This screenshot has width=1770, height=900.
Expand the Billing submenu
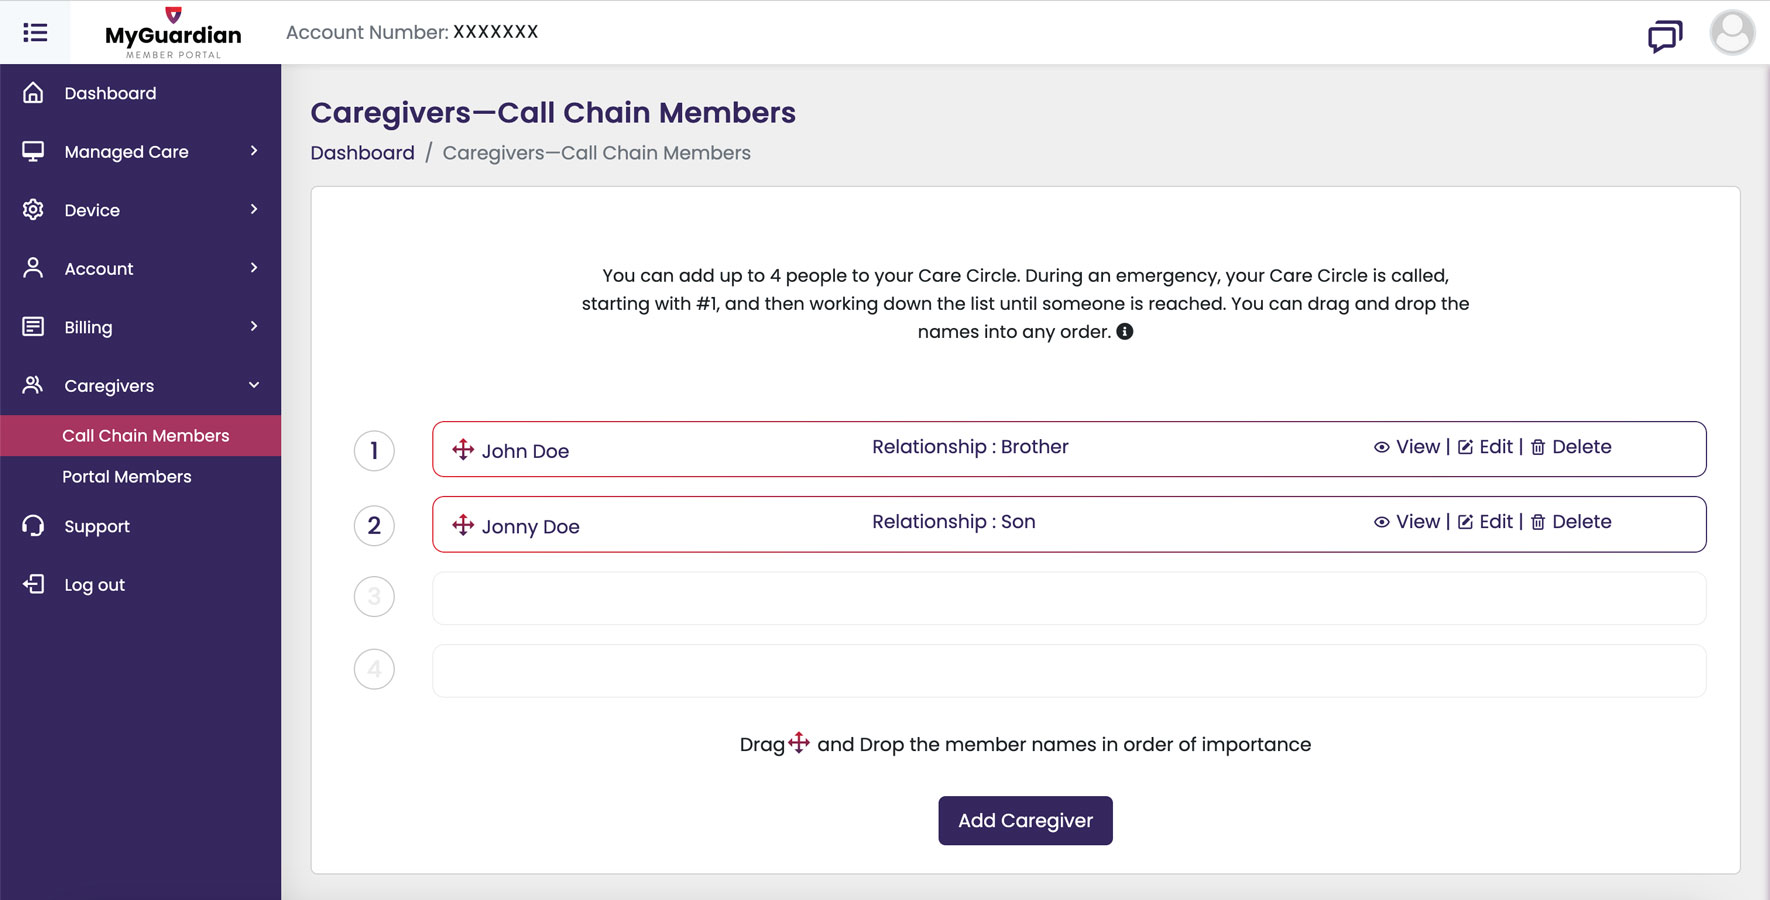(x=140, y=327)
